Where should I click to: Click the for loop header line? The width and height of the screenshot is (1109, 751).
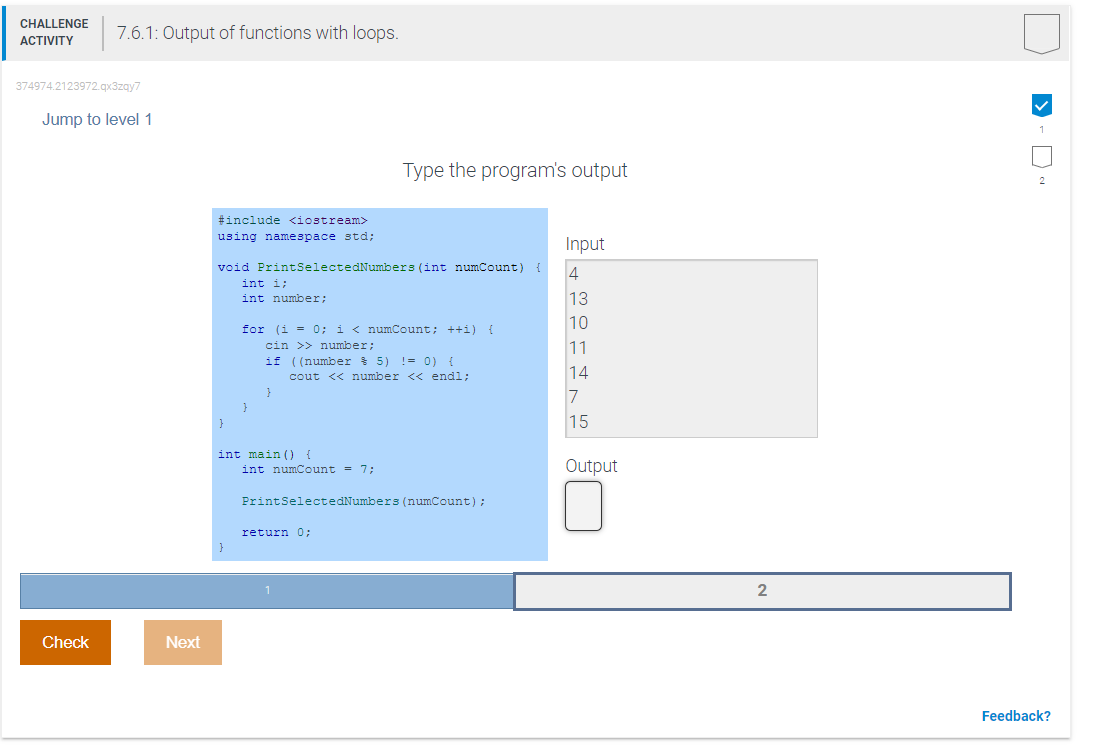pos(368,330)
